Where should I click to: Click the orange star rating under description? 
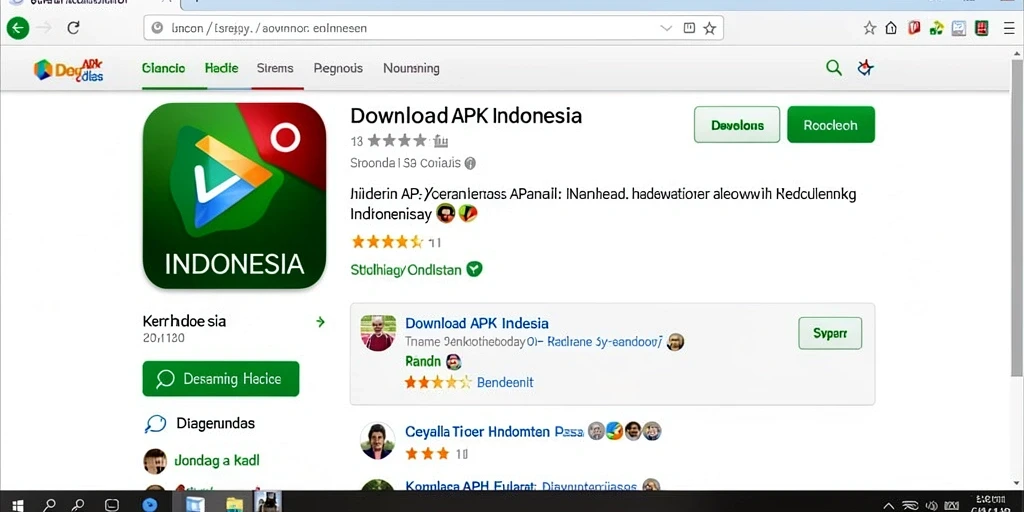(x=388, y=242)
